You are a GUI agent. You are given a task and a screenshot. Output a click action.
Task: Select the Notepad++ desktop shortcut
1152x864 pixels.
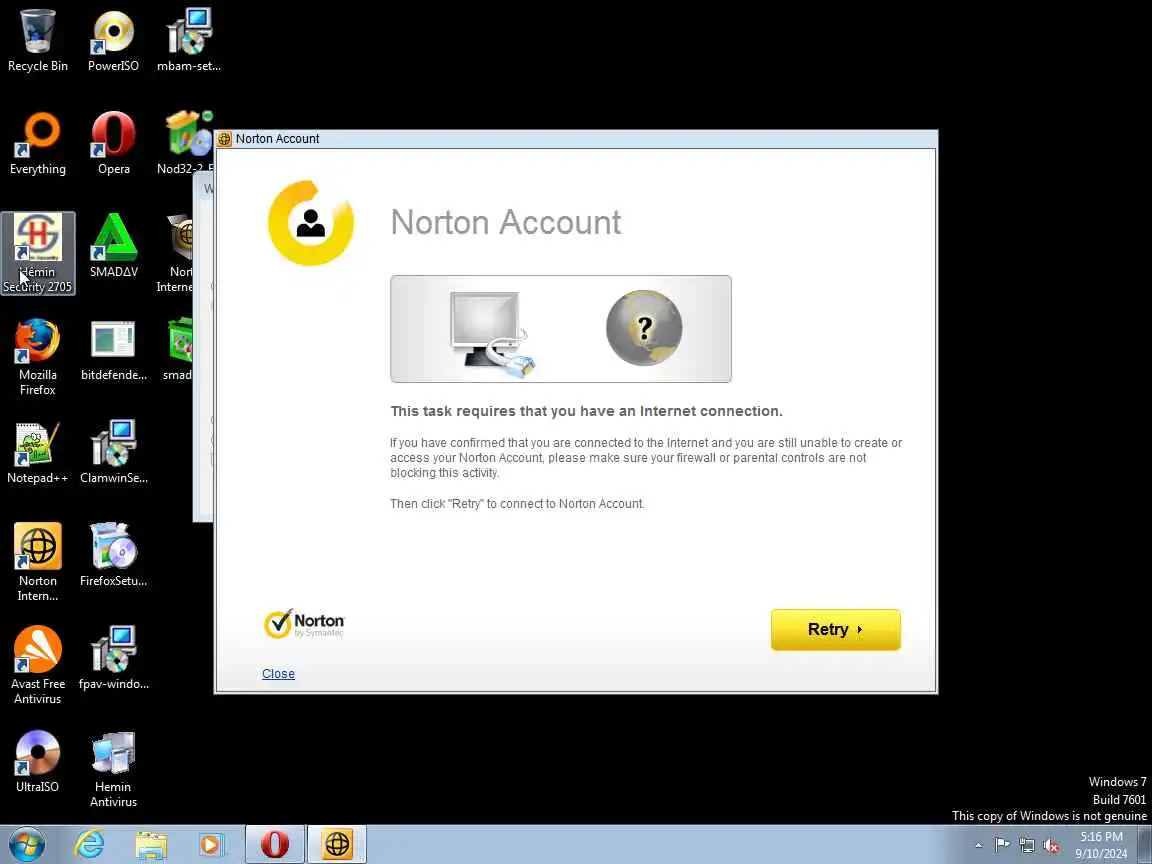(x=37, y=453)
